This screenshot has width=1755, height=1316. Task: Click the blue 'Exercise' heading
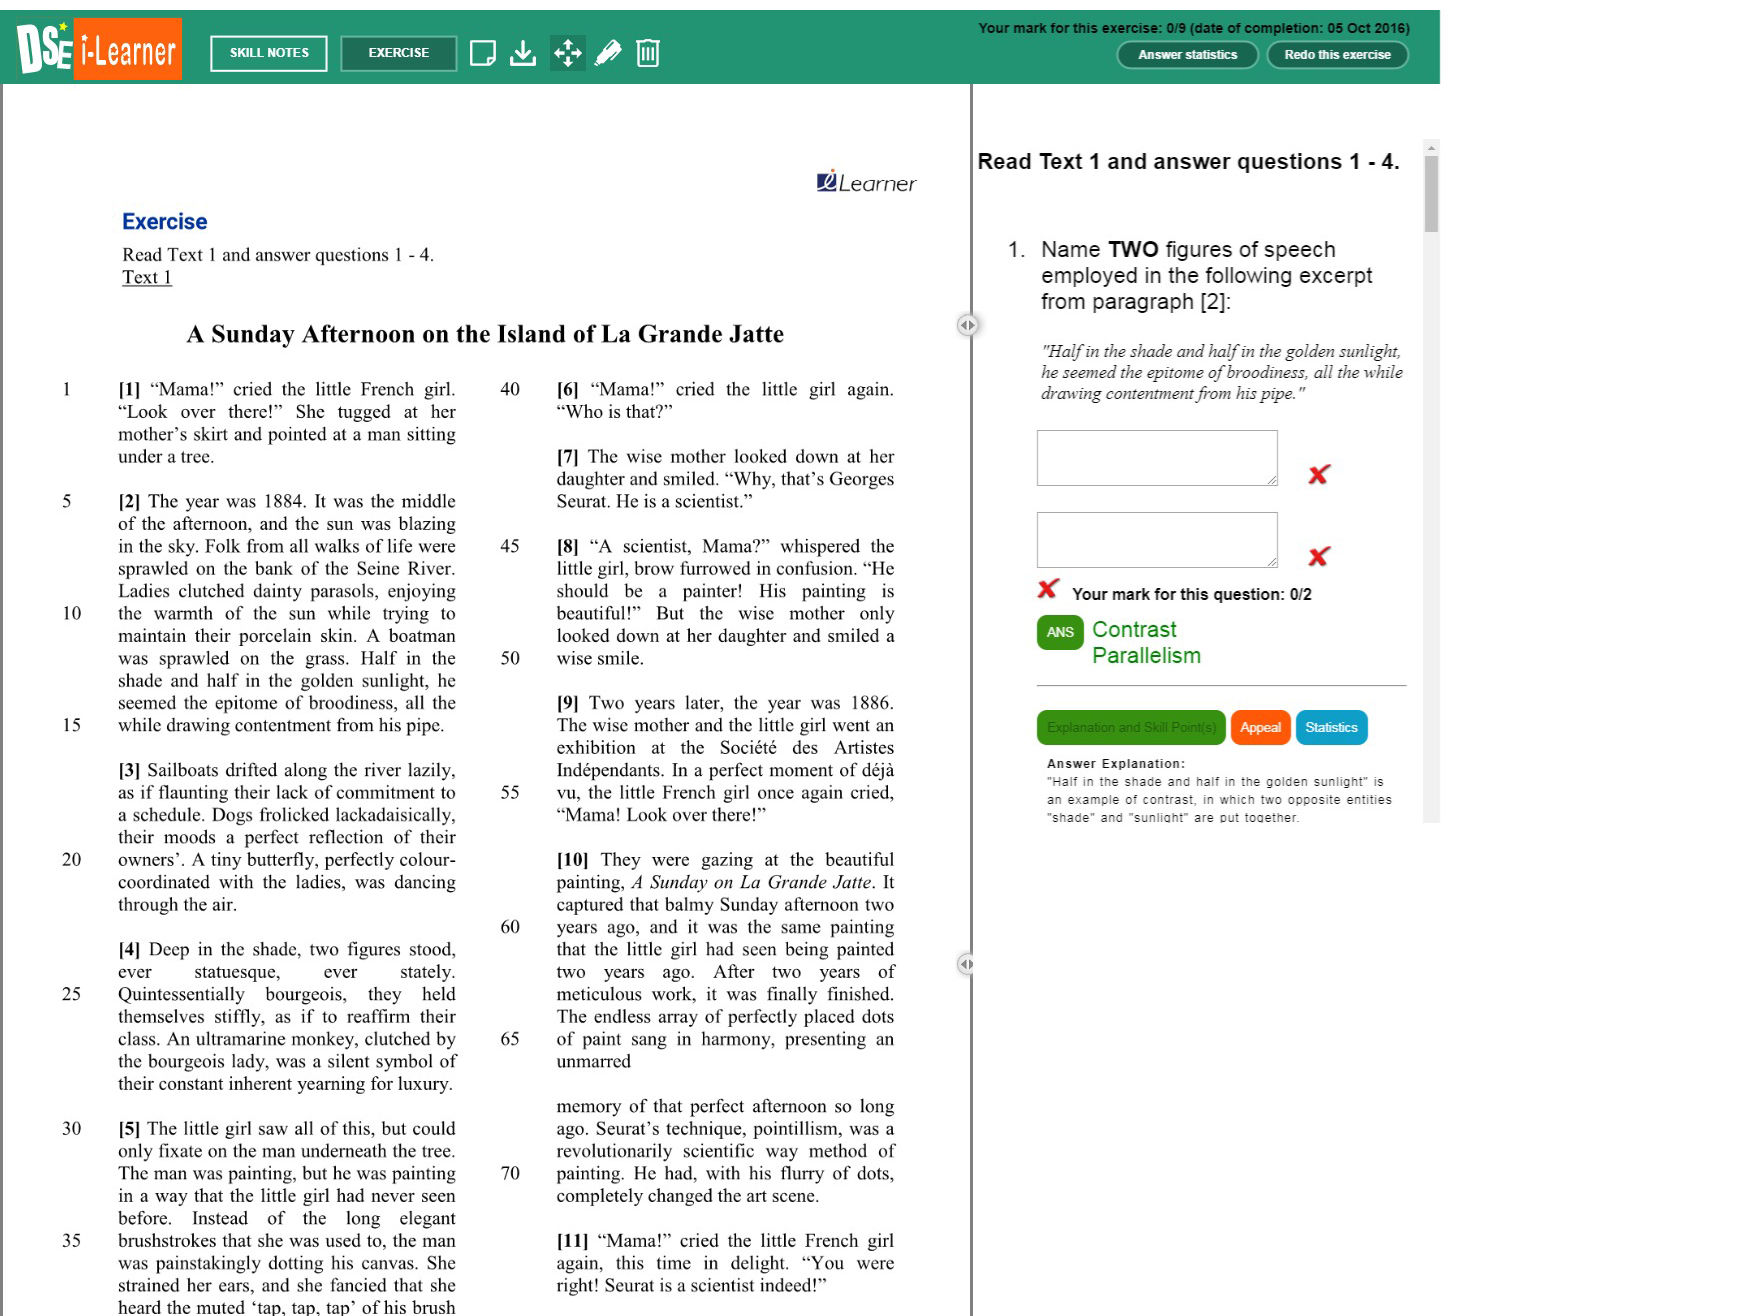(x=165, y=222)
